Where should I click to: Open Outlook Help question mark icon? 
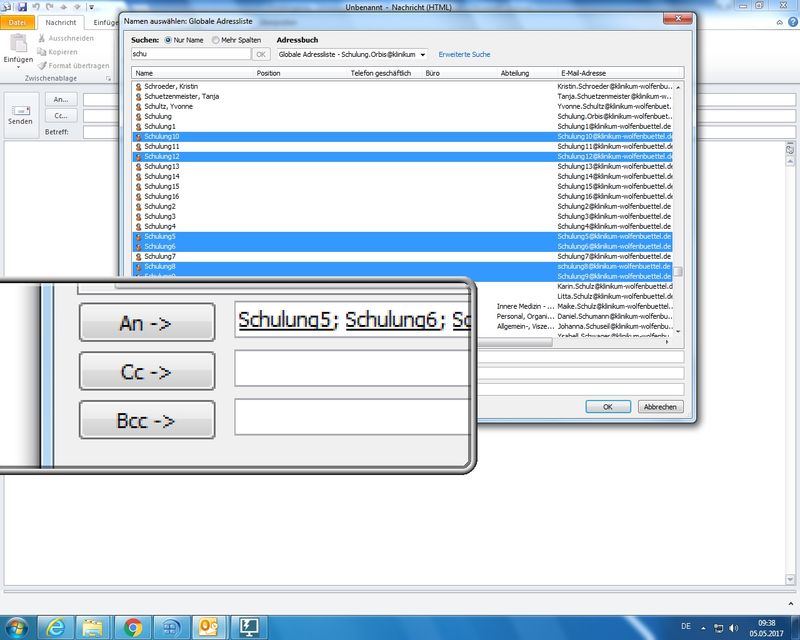[793, 22]
